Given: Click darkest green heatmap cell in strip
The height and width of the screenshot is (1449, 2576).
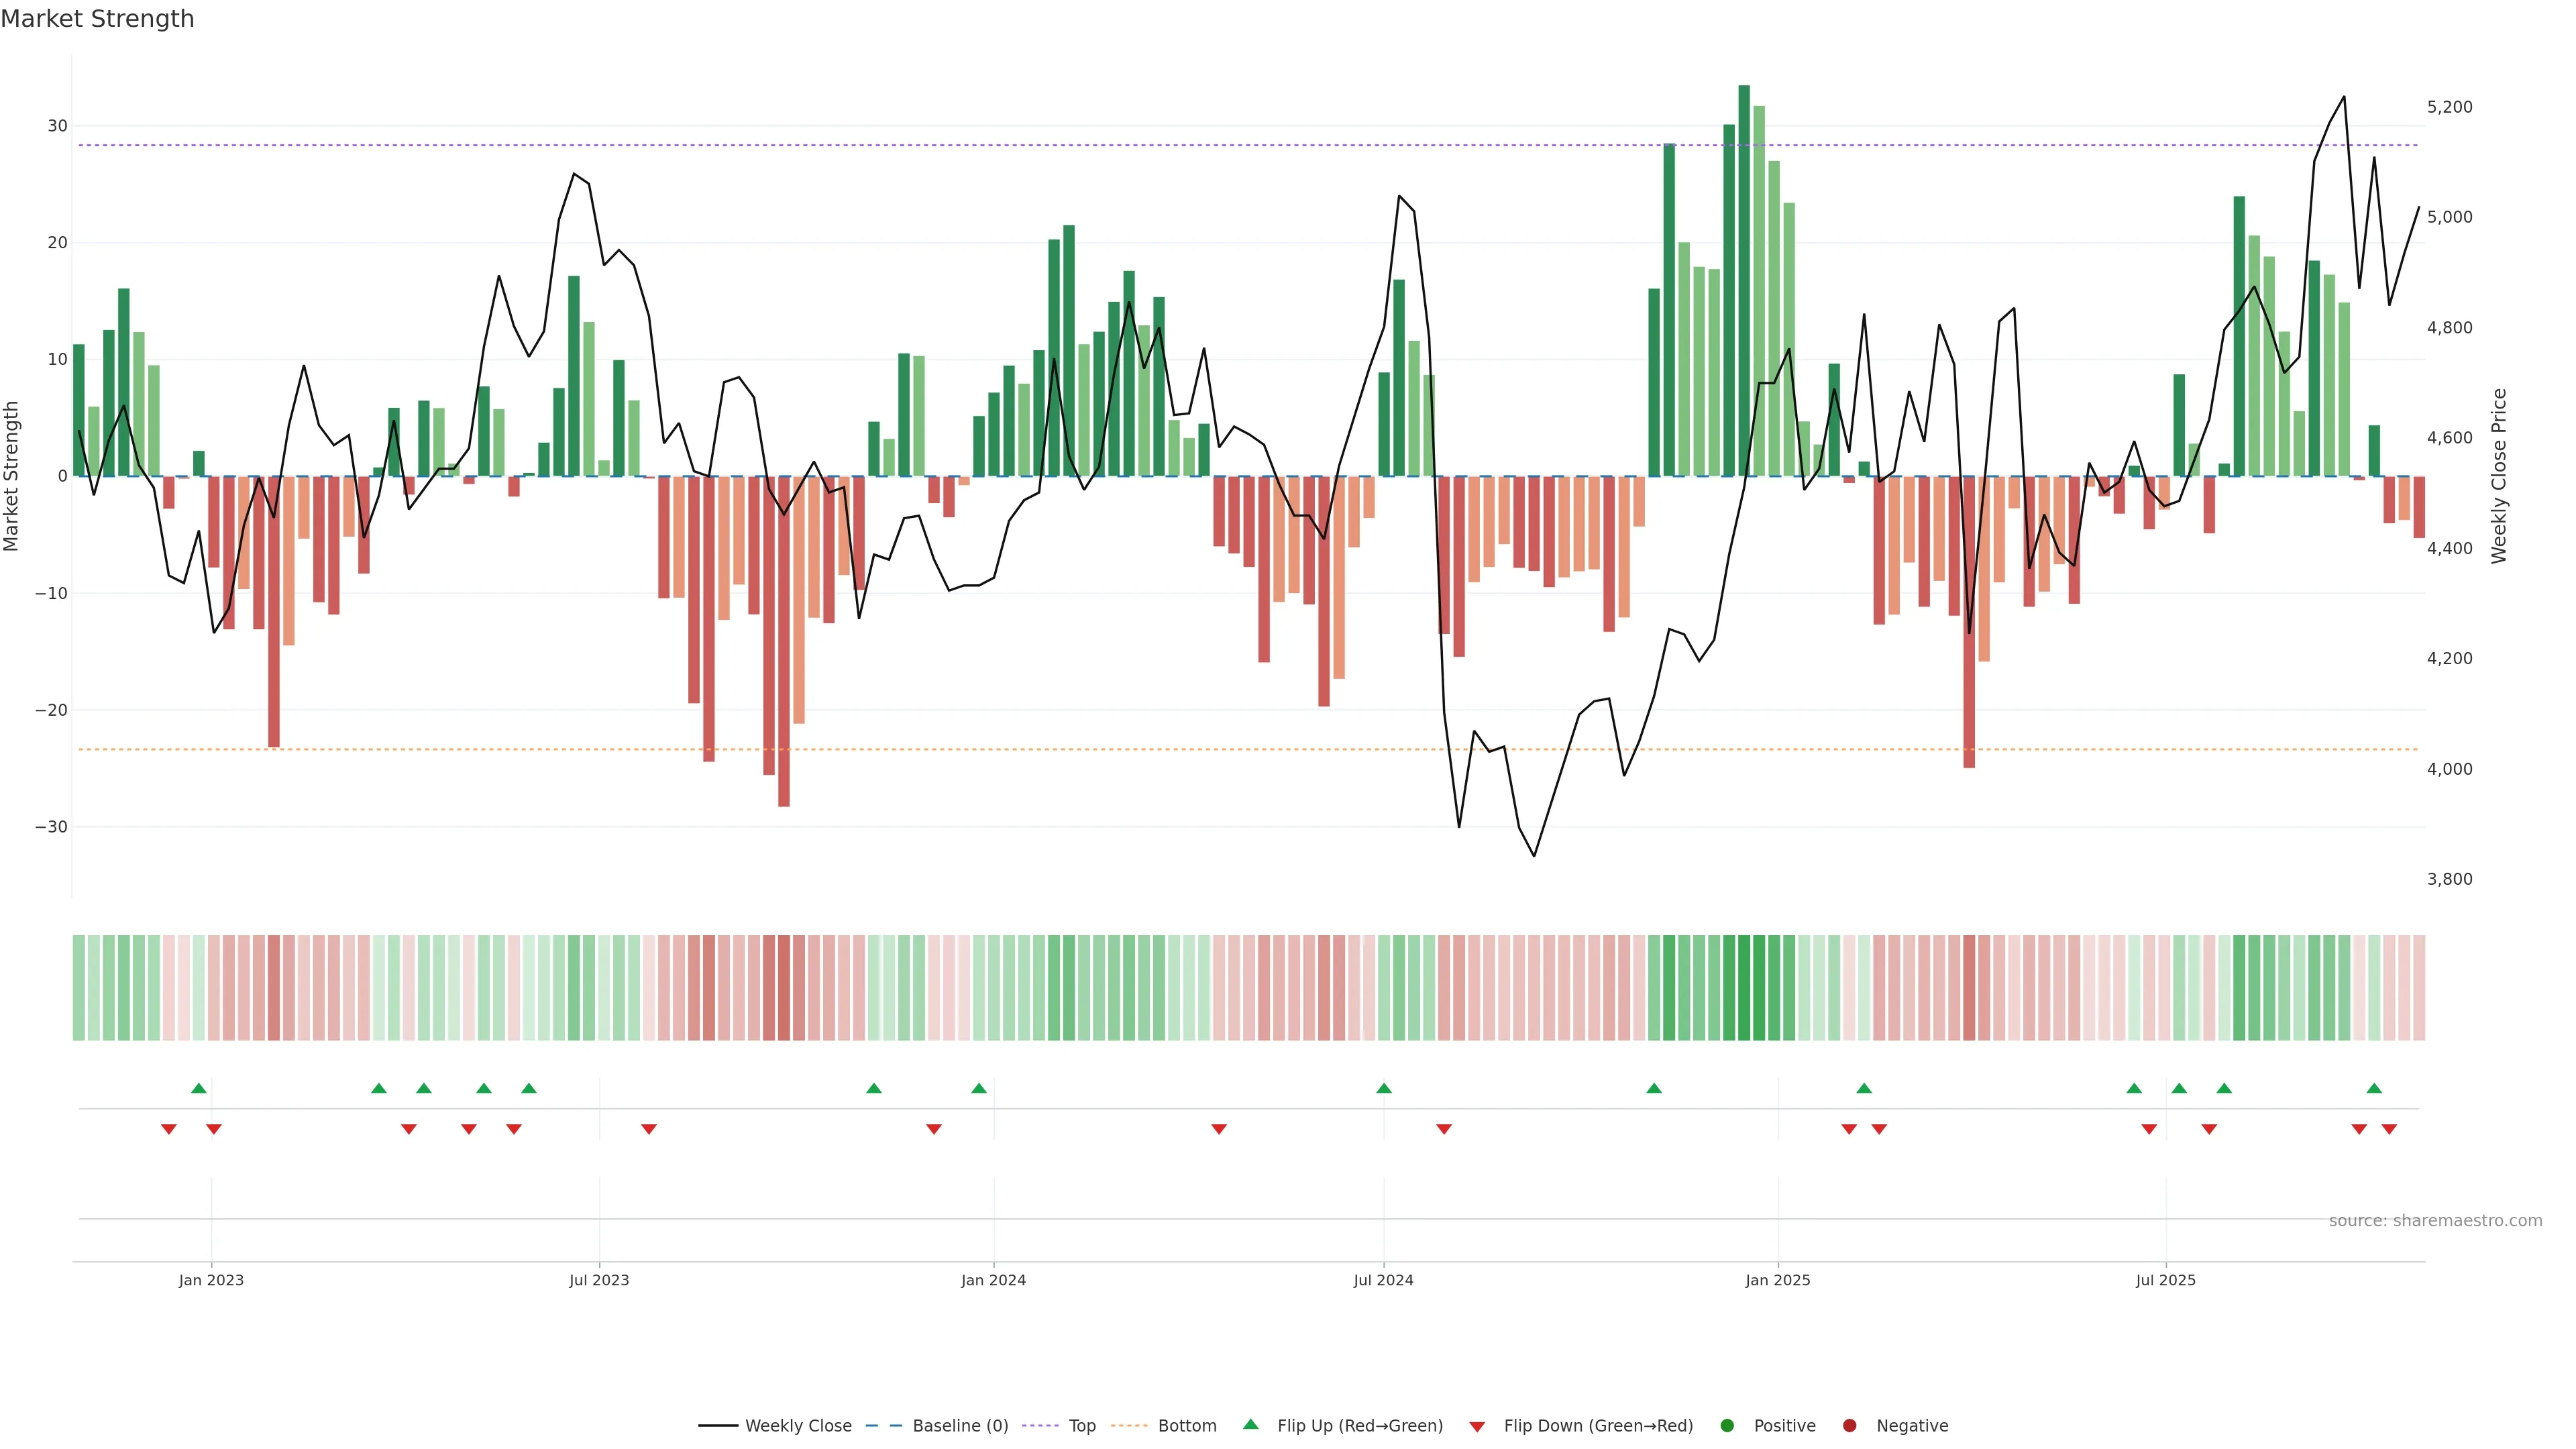Looking at the screenshot, I should 1744,988.
